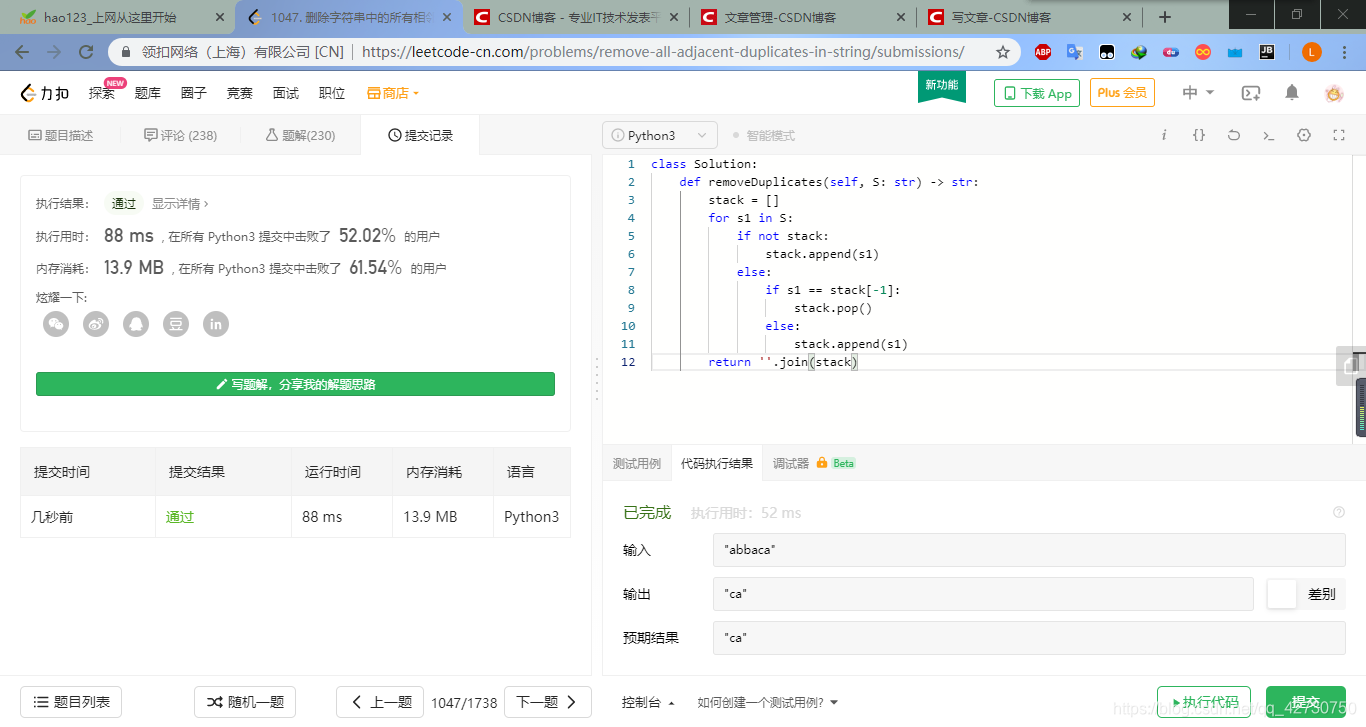Switch to the 代码执行结果 tab
Image resolution: width=1366 pixels, height=727 pixels.
point(717,463)
